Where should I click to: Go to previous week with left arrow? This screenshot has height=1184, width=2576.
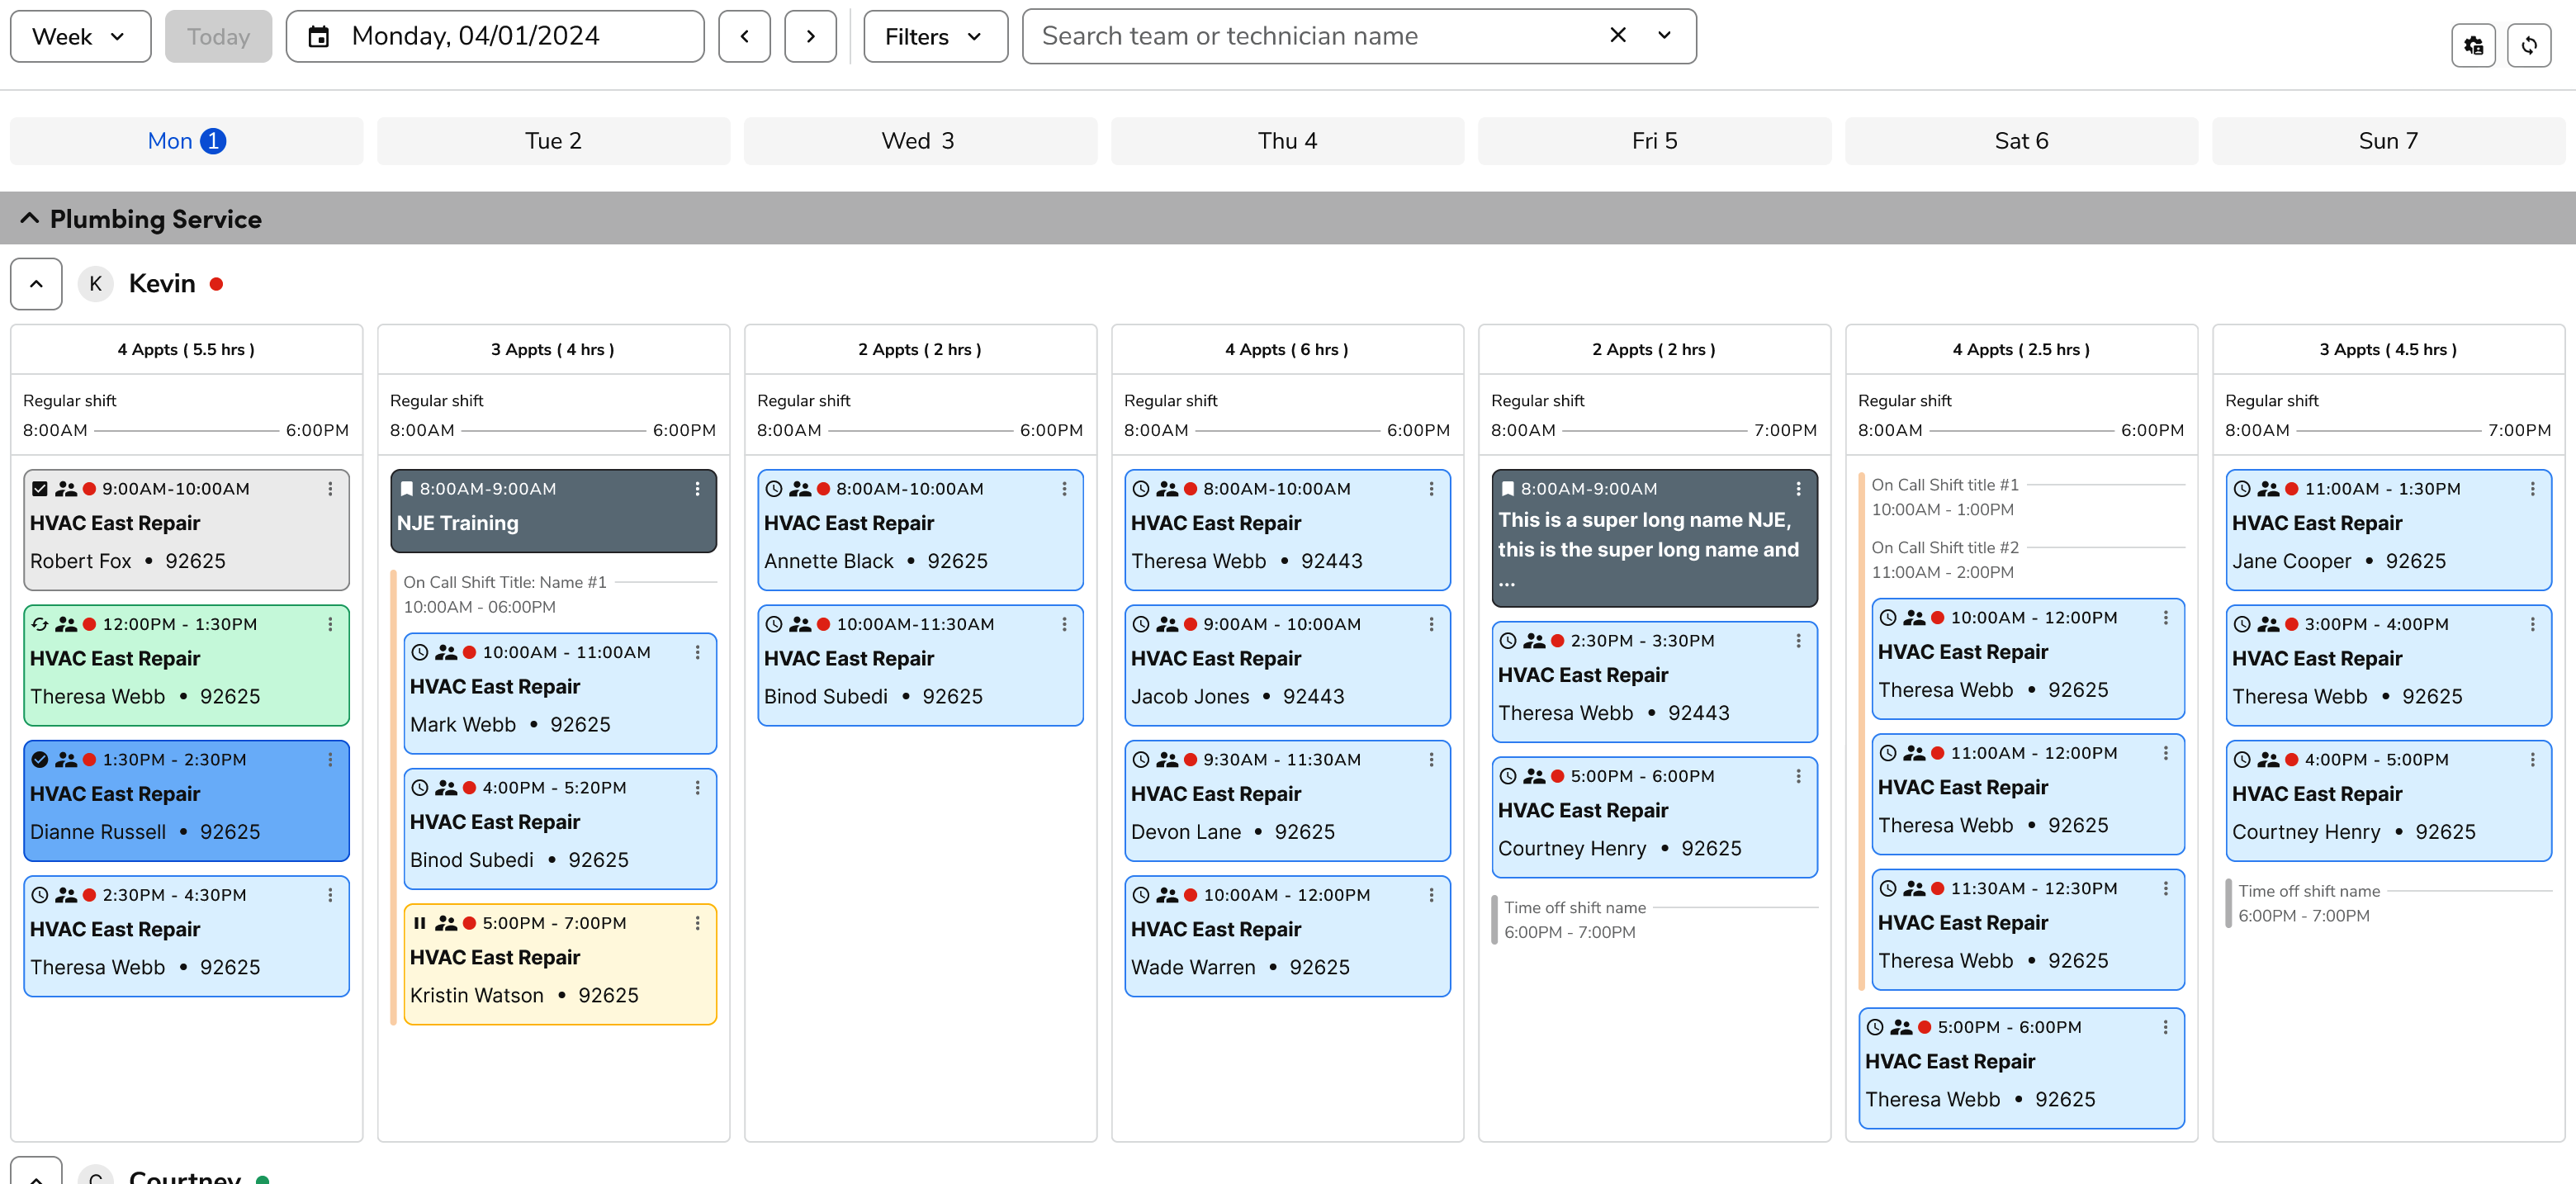744,37
